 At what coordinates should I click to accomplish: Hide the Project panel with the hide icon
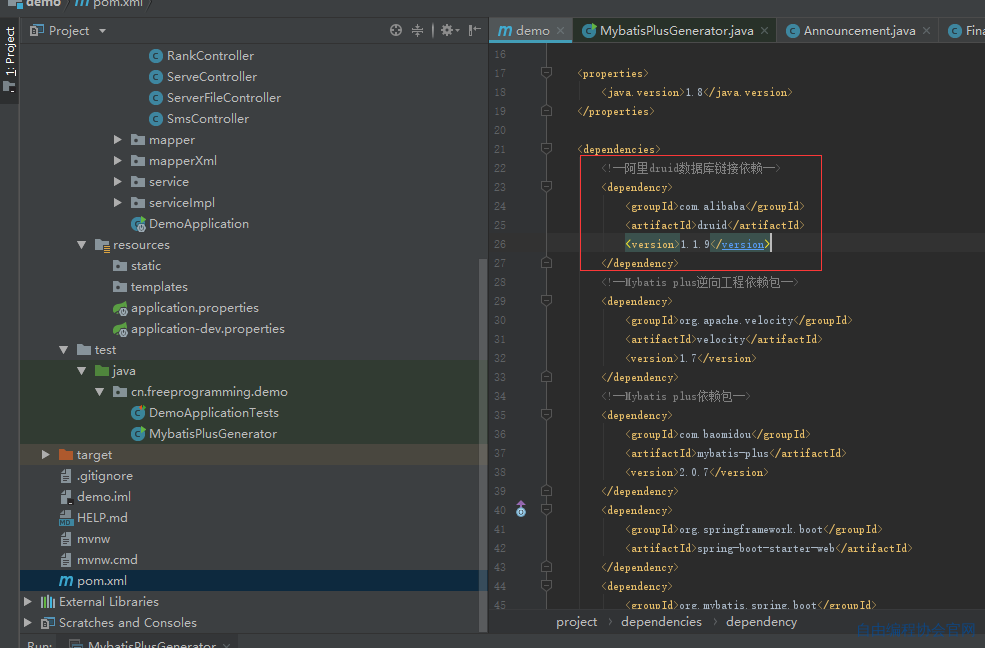click(x=475, y=30)
